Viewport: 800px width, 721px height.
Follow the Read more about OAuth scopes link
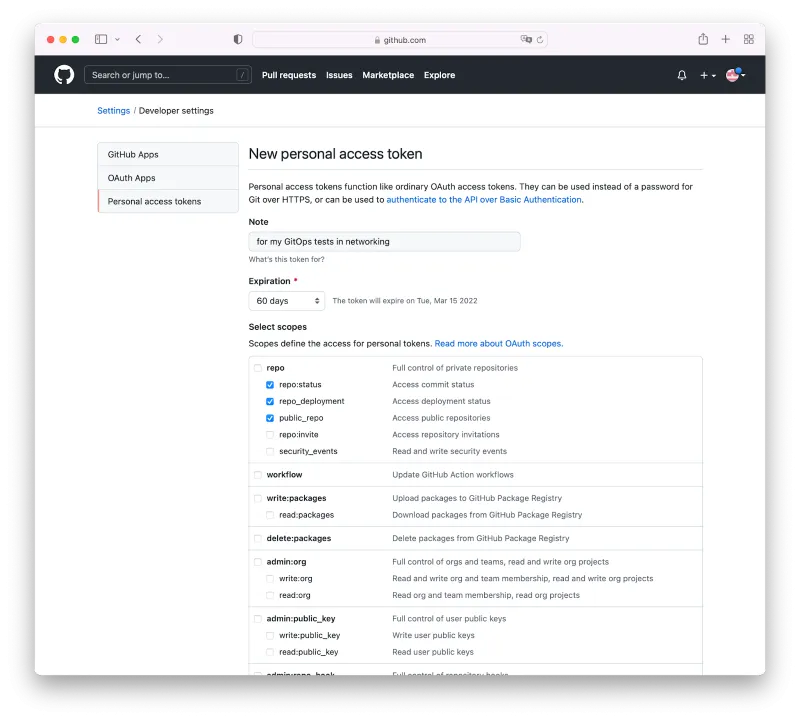[498, 344]
